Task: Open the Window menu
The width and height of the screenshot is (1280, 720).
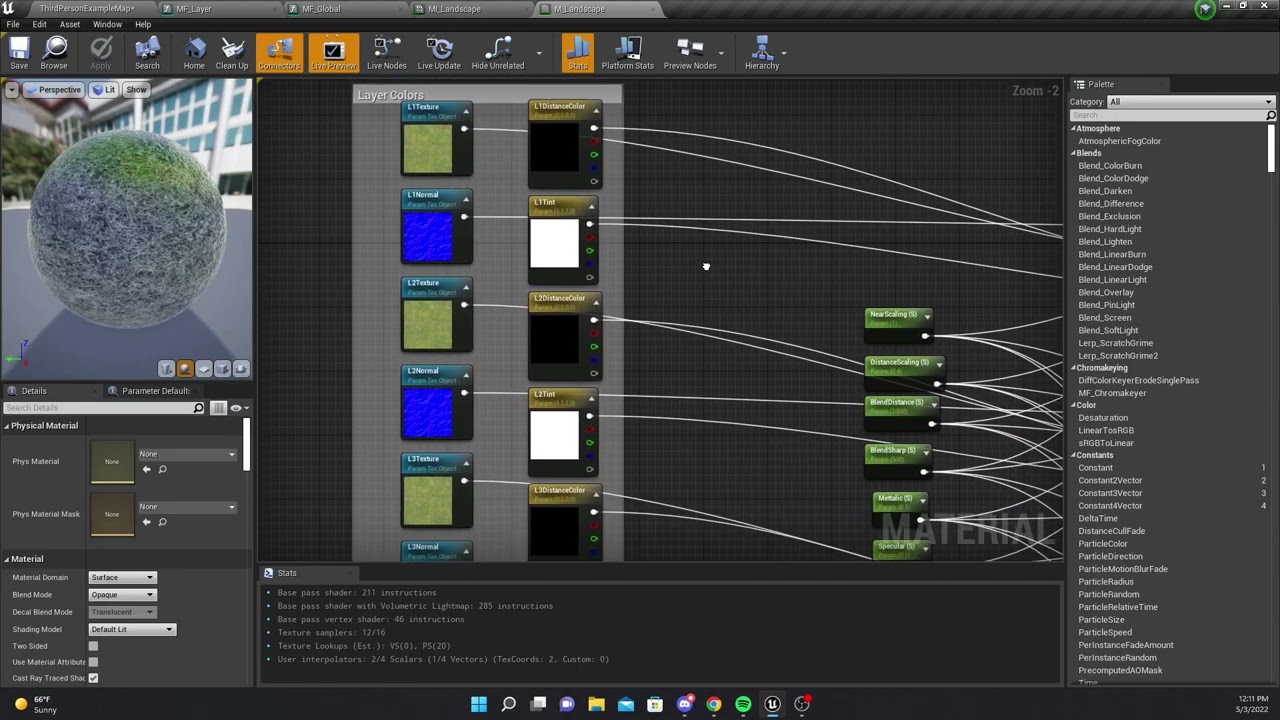Action: pyautogui.click(x=107, y=24)
